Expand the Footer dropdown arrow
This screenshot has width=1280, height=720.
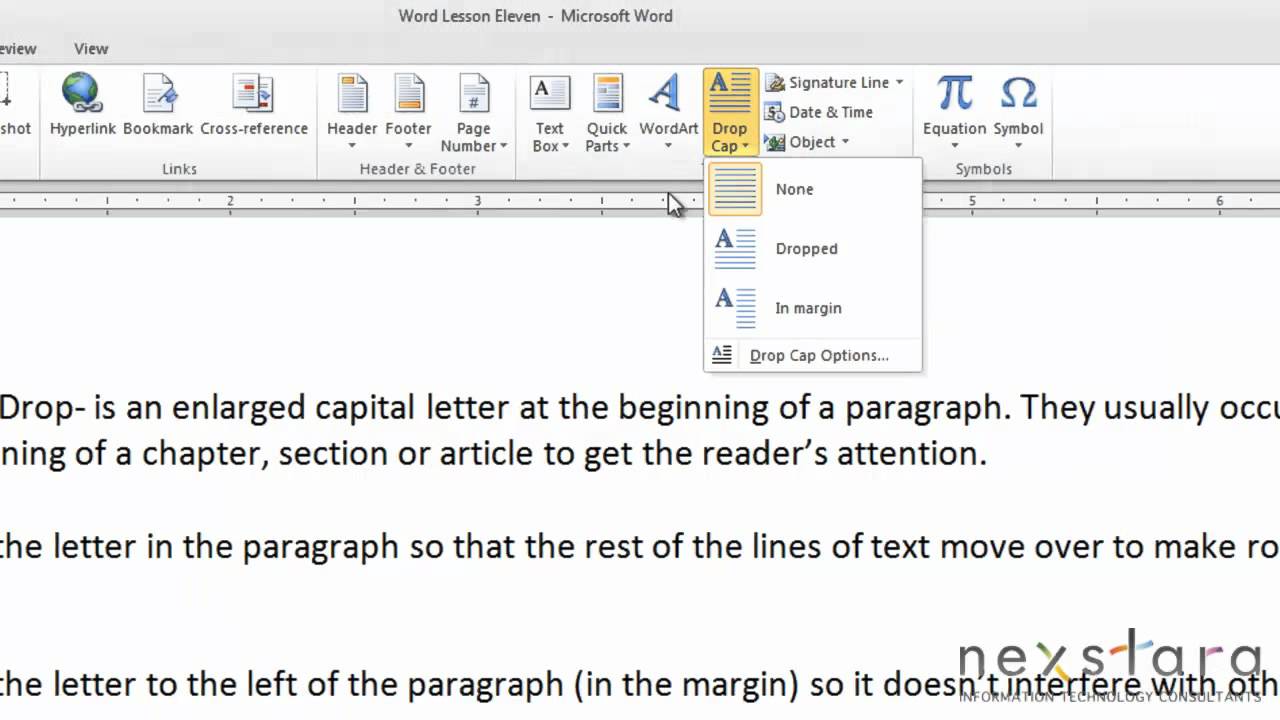point(408,146)
